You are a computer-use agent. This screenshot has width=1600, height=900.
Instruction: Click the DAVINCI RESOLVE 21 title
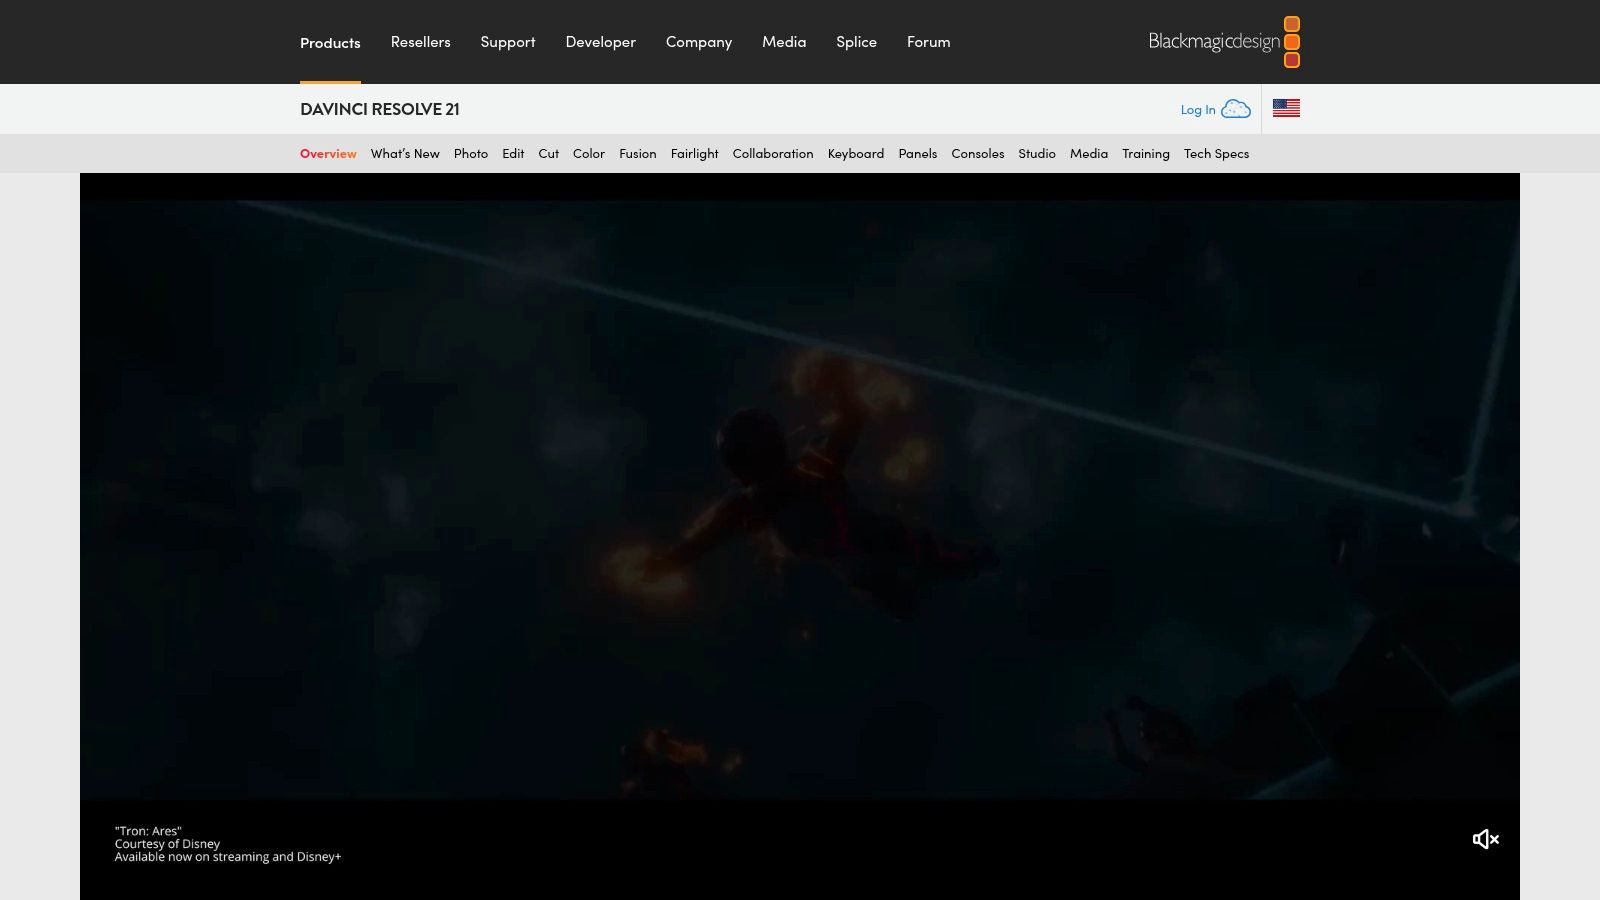tap(380, 109)
